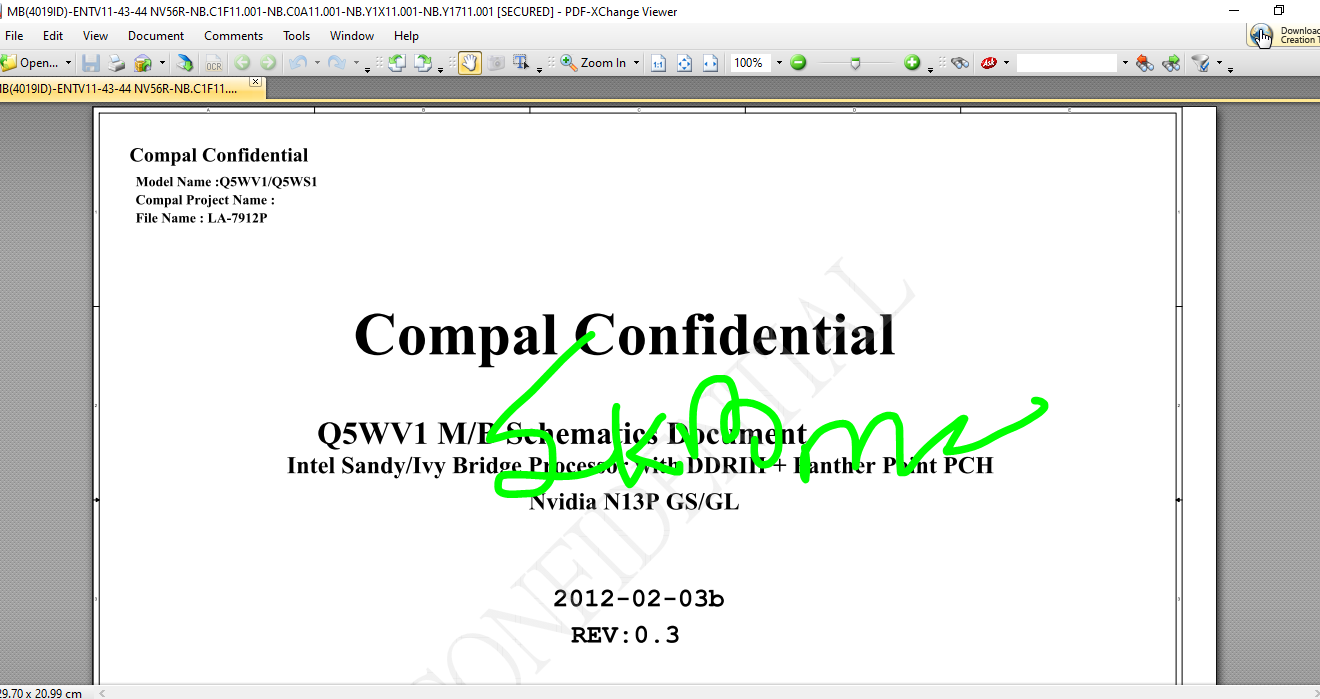Screen dimensions: 1320x699
Task: Click the green minus zoom out button
Action: click(798, 63)
